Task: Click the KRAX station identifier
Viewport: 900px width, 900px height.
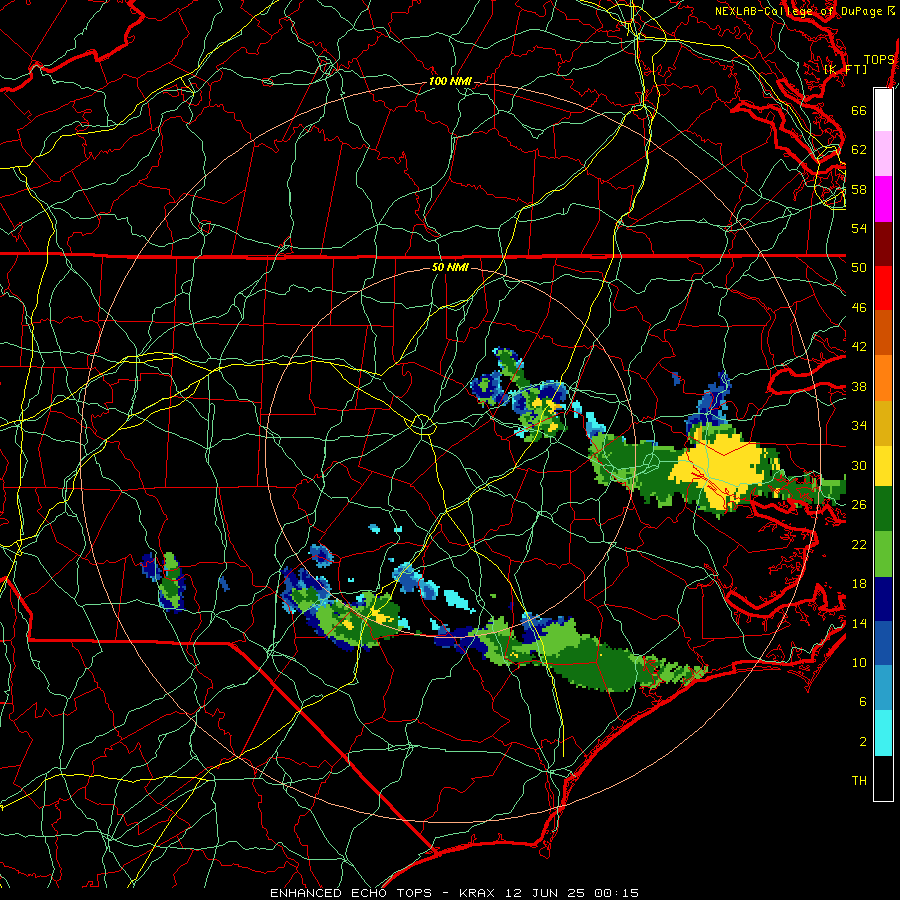Action: click(x=479, y=893)
